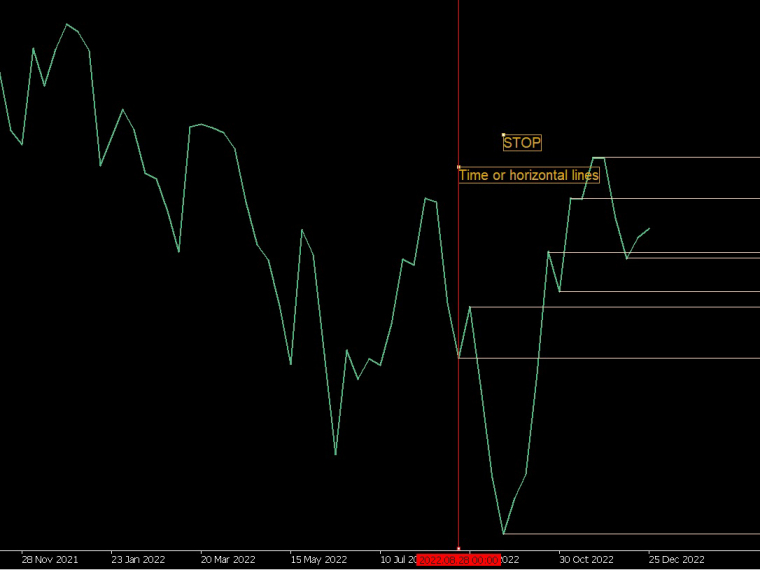The width and height of the screenshot is (760, 570).
Task: Click the 25 Dec 2022 axis date
Action: [677, 560]
